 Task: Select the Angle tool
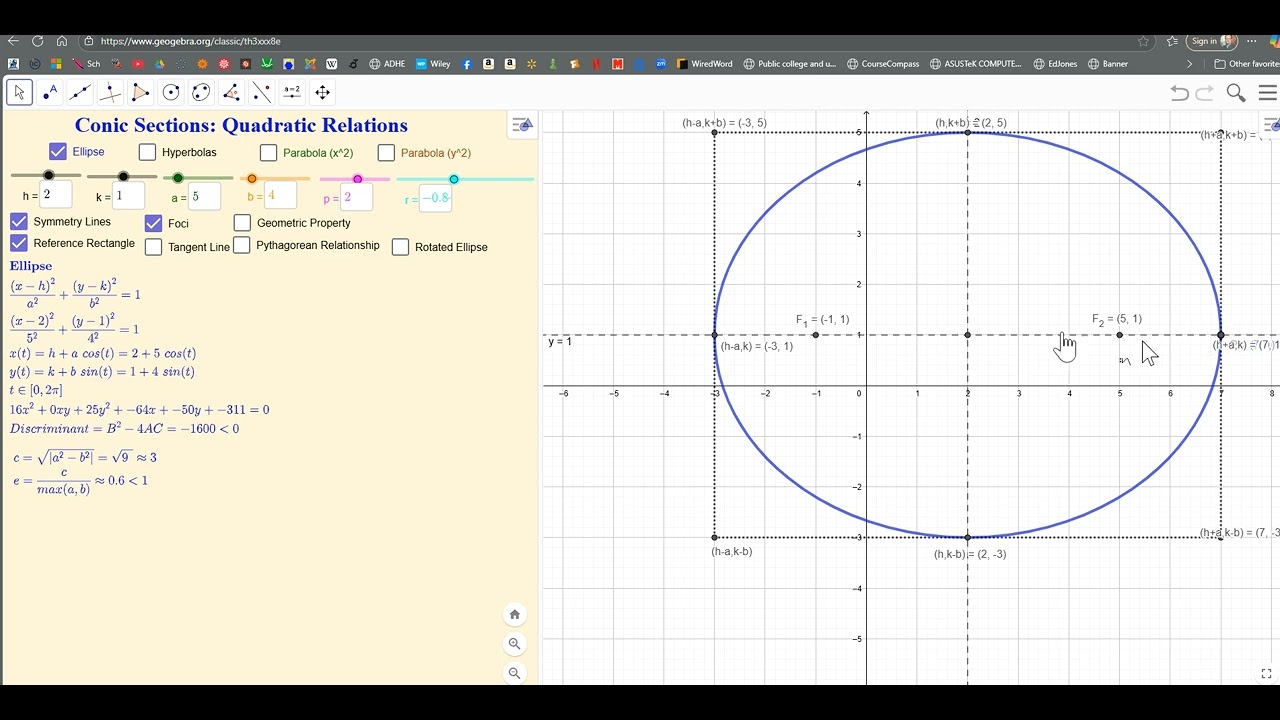(232, 93)
